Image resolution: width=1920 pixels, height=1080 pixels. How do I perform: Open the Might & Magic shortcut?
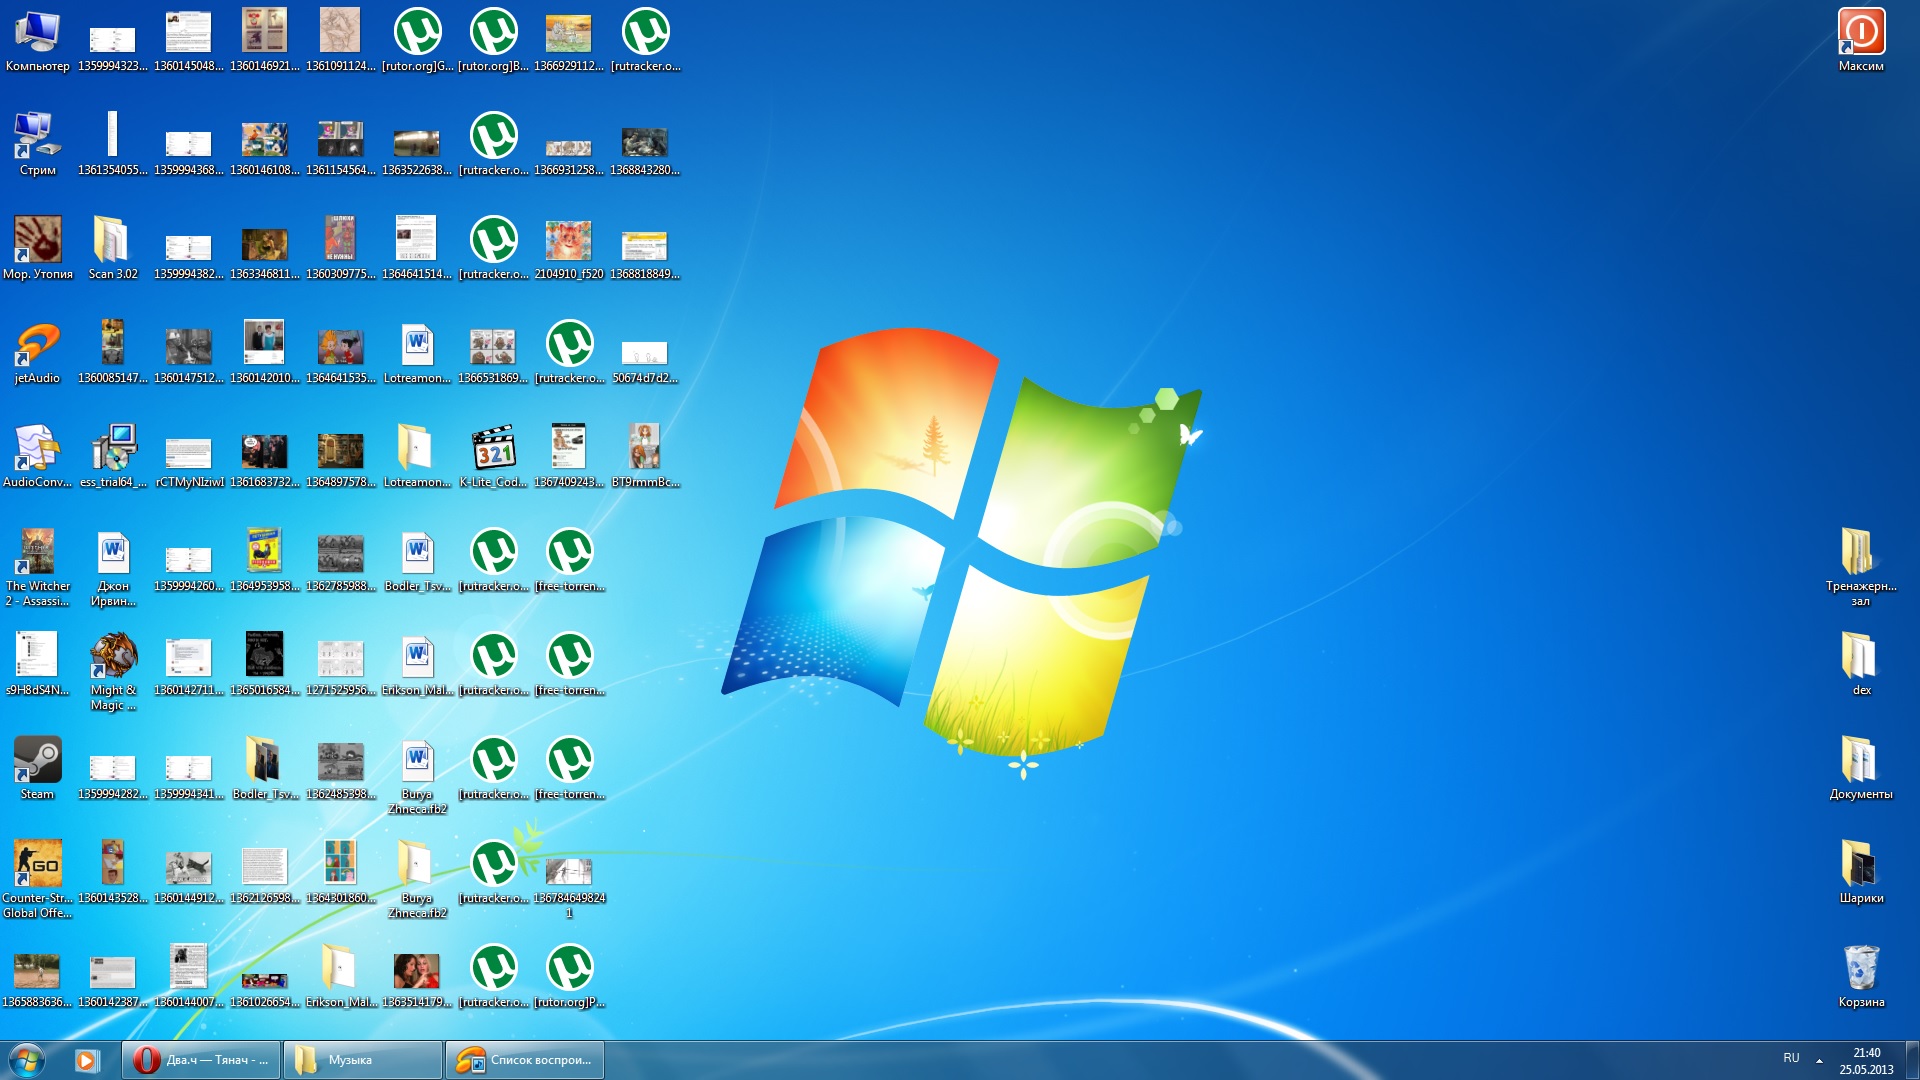[x=113, y=671]
